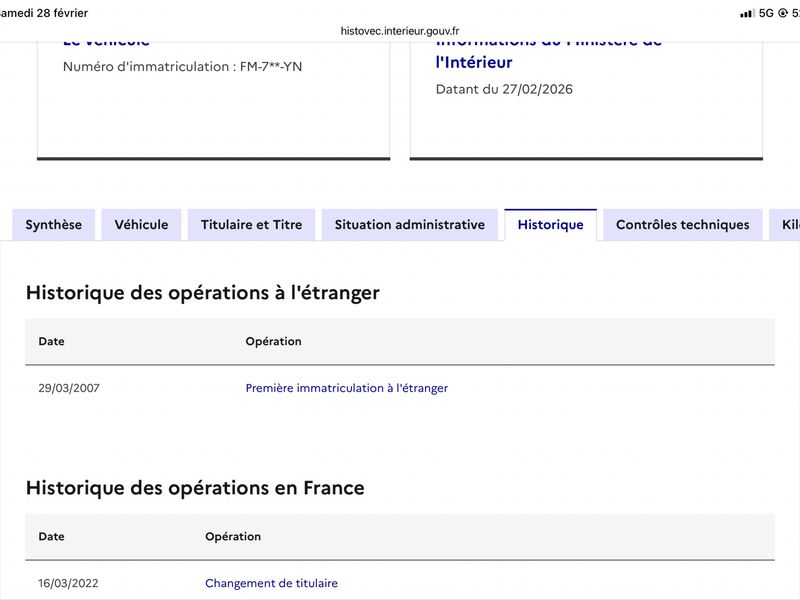800x600 pixels.
Task: Click the 29/03/2007 date cell
Action: 69,388
